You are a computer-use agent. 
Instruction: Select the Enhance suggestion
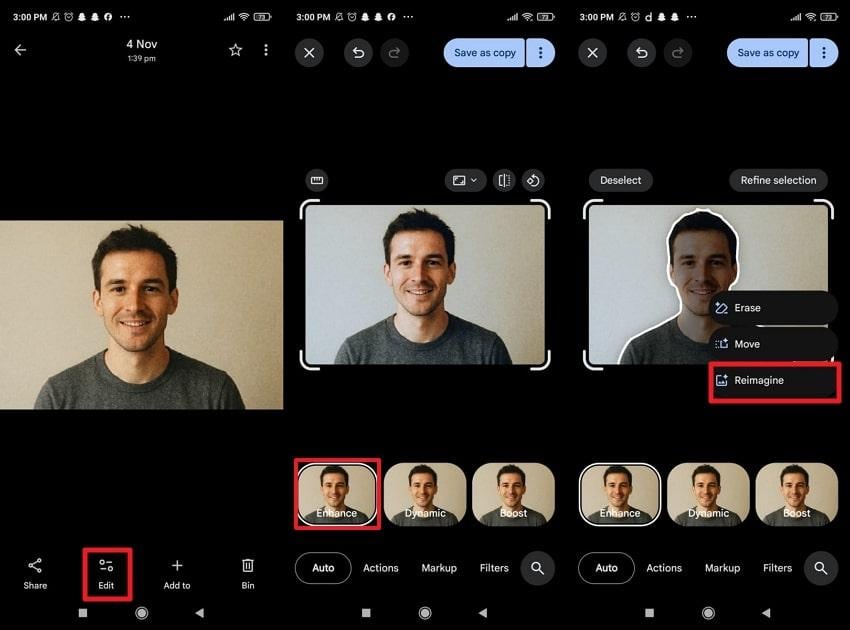[337, 493]
